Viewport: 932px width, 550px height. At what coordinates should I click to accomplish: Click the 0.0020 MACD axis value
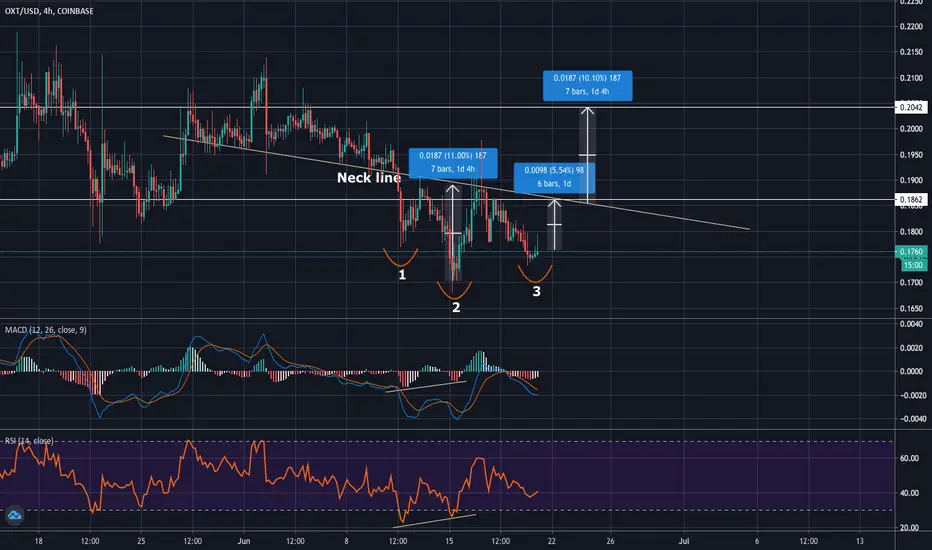[911, 348]
